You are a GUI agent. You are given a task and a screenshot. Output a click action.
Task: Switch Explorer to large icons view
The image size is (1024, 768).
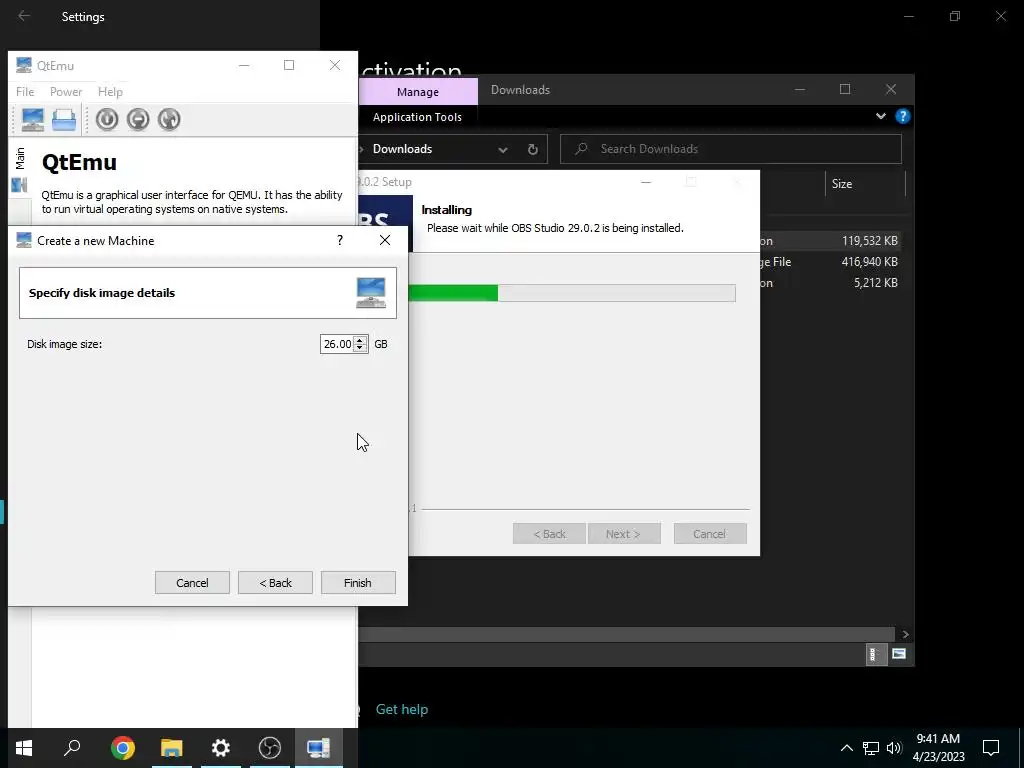(x=899, y=654)
